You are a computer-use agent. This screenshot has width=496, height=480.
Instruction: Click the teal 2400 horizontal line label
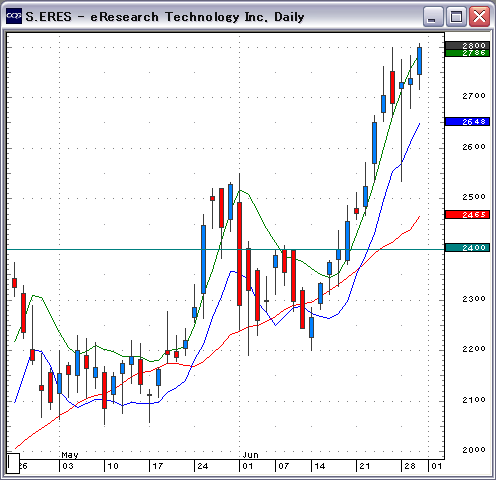coord(467,247)
